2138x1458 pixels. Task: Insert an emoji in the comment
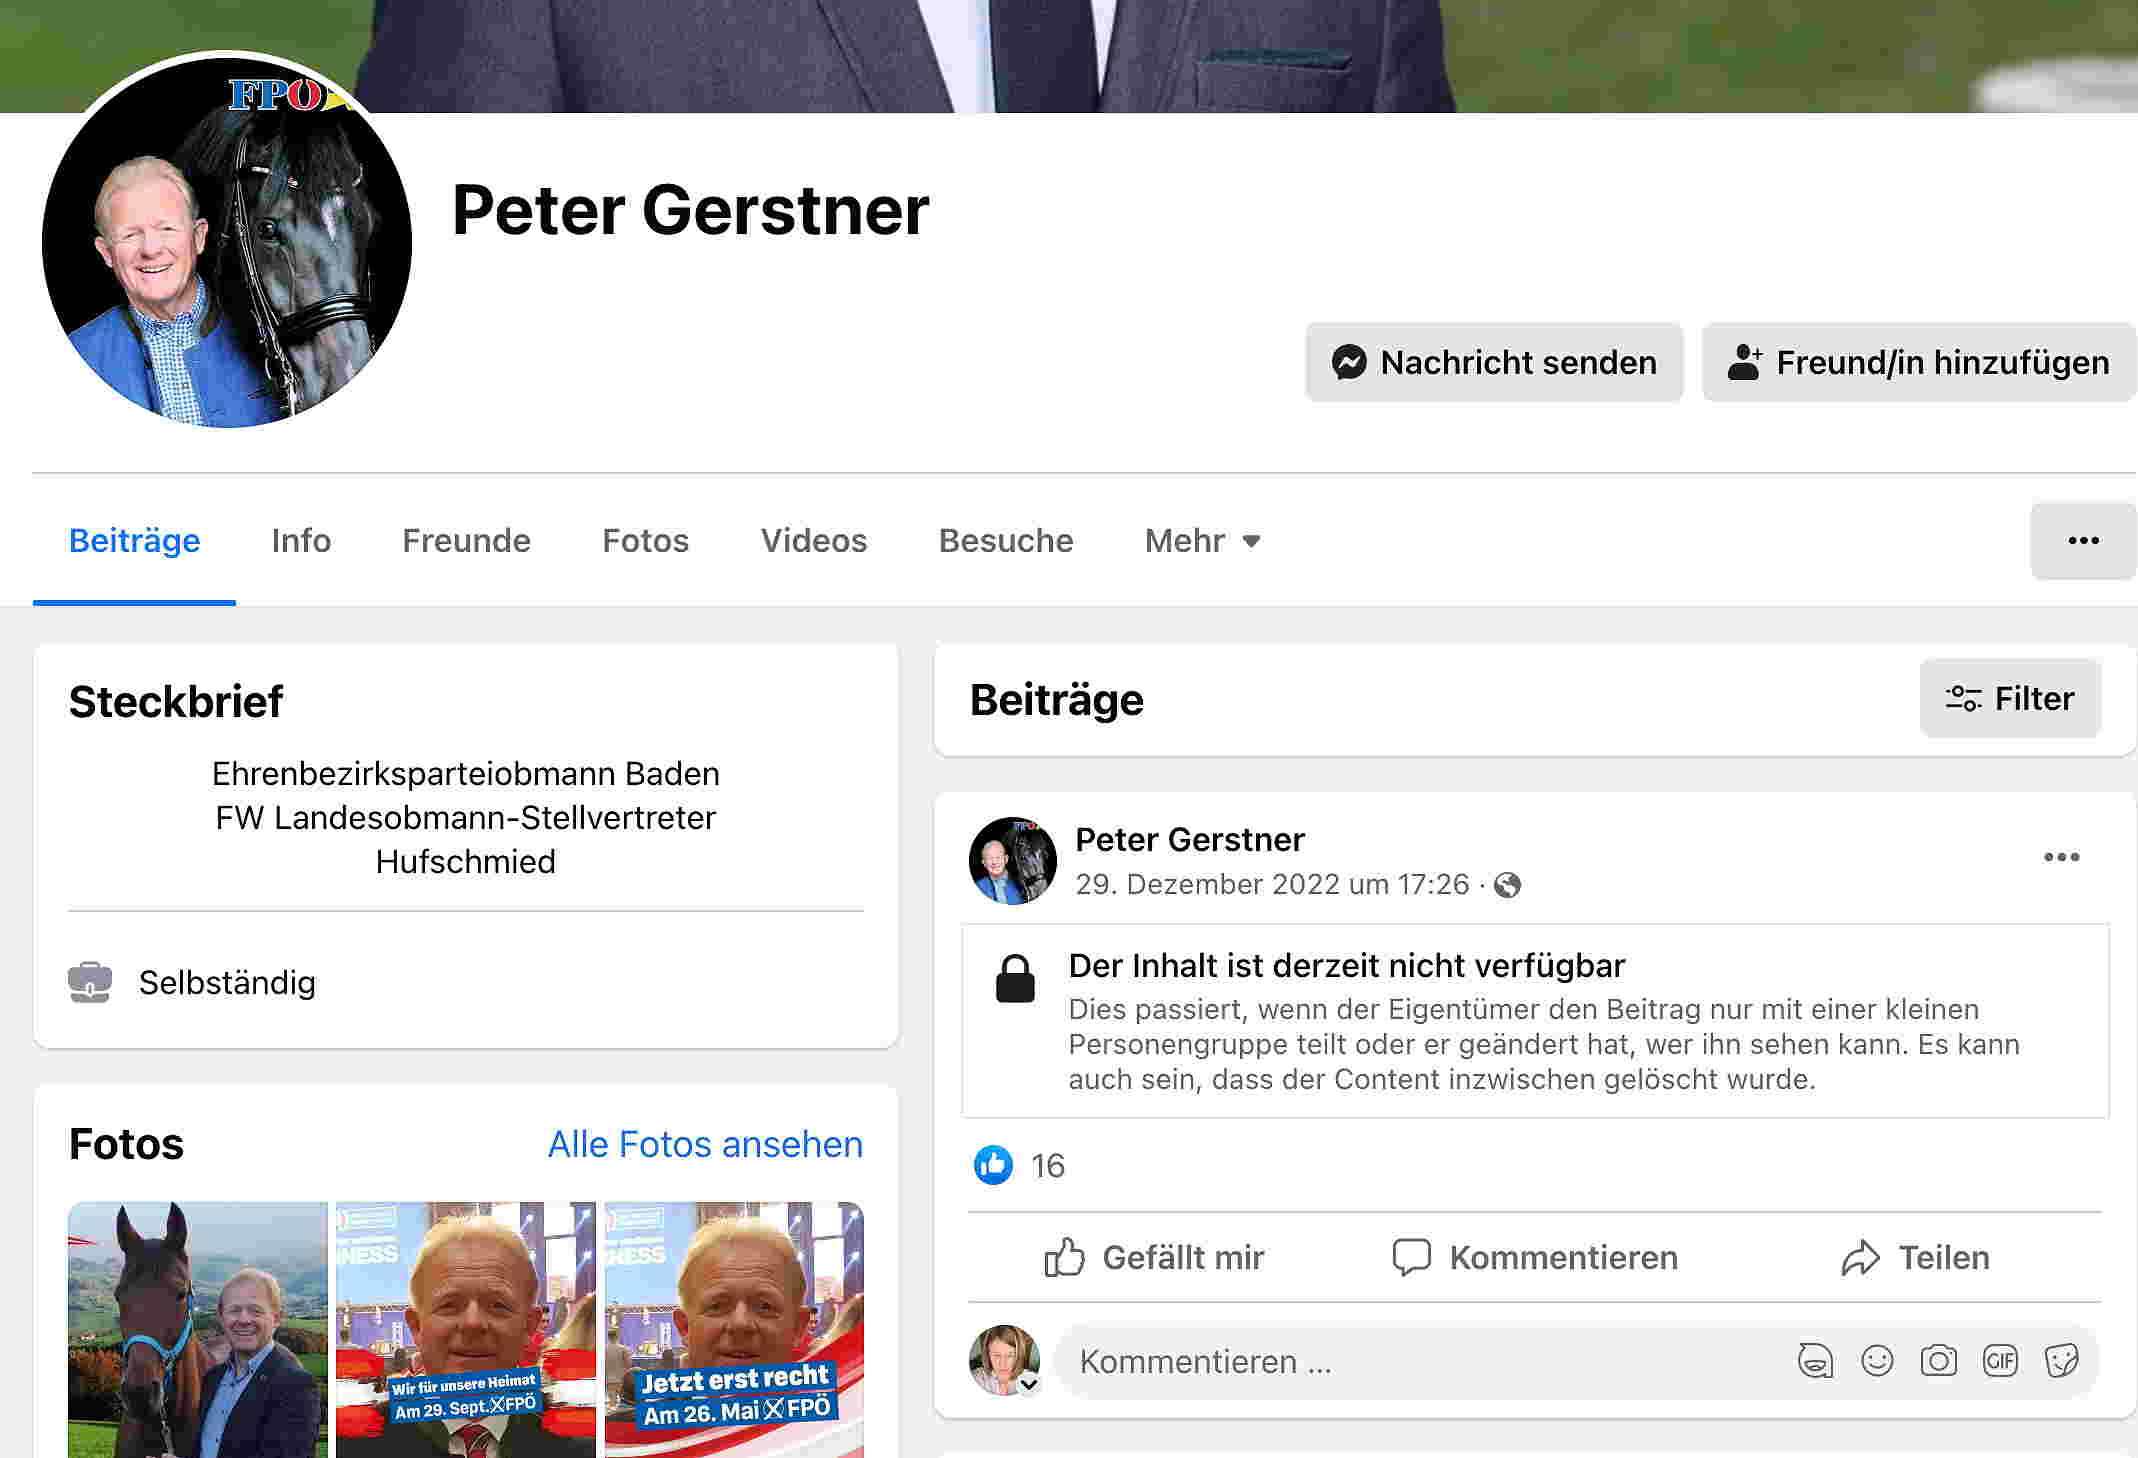coord(1877,1361)
